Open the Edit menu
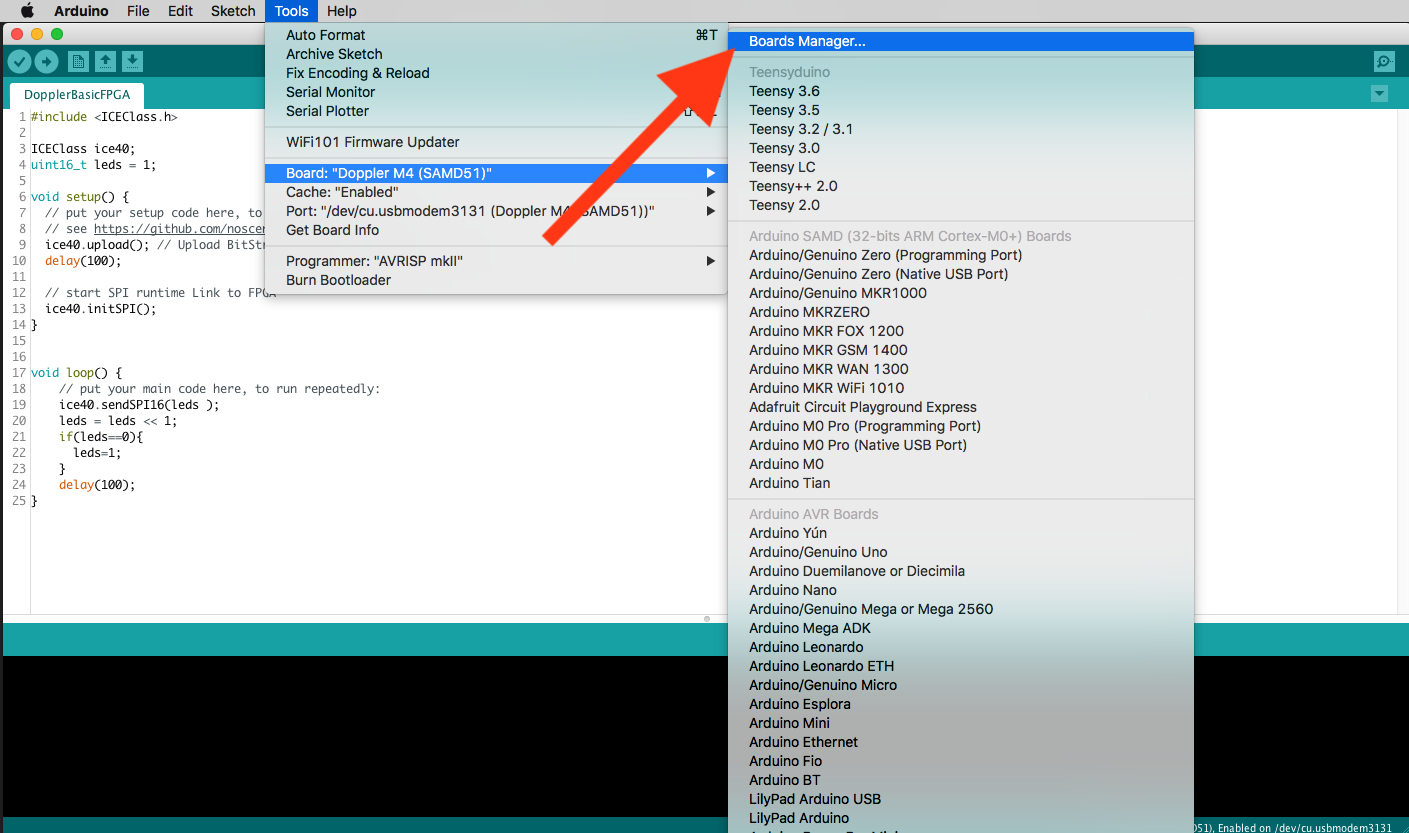 [x=180, y=11]
